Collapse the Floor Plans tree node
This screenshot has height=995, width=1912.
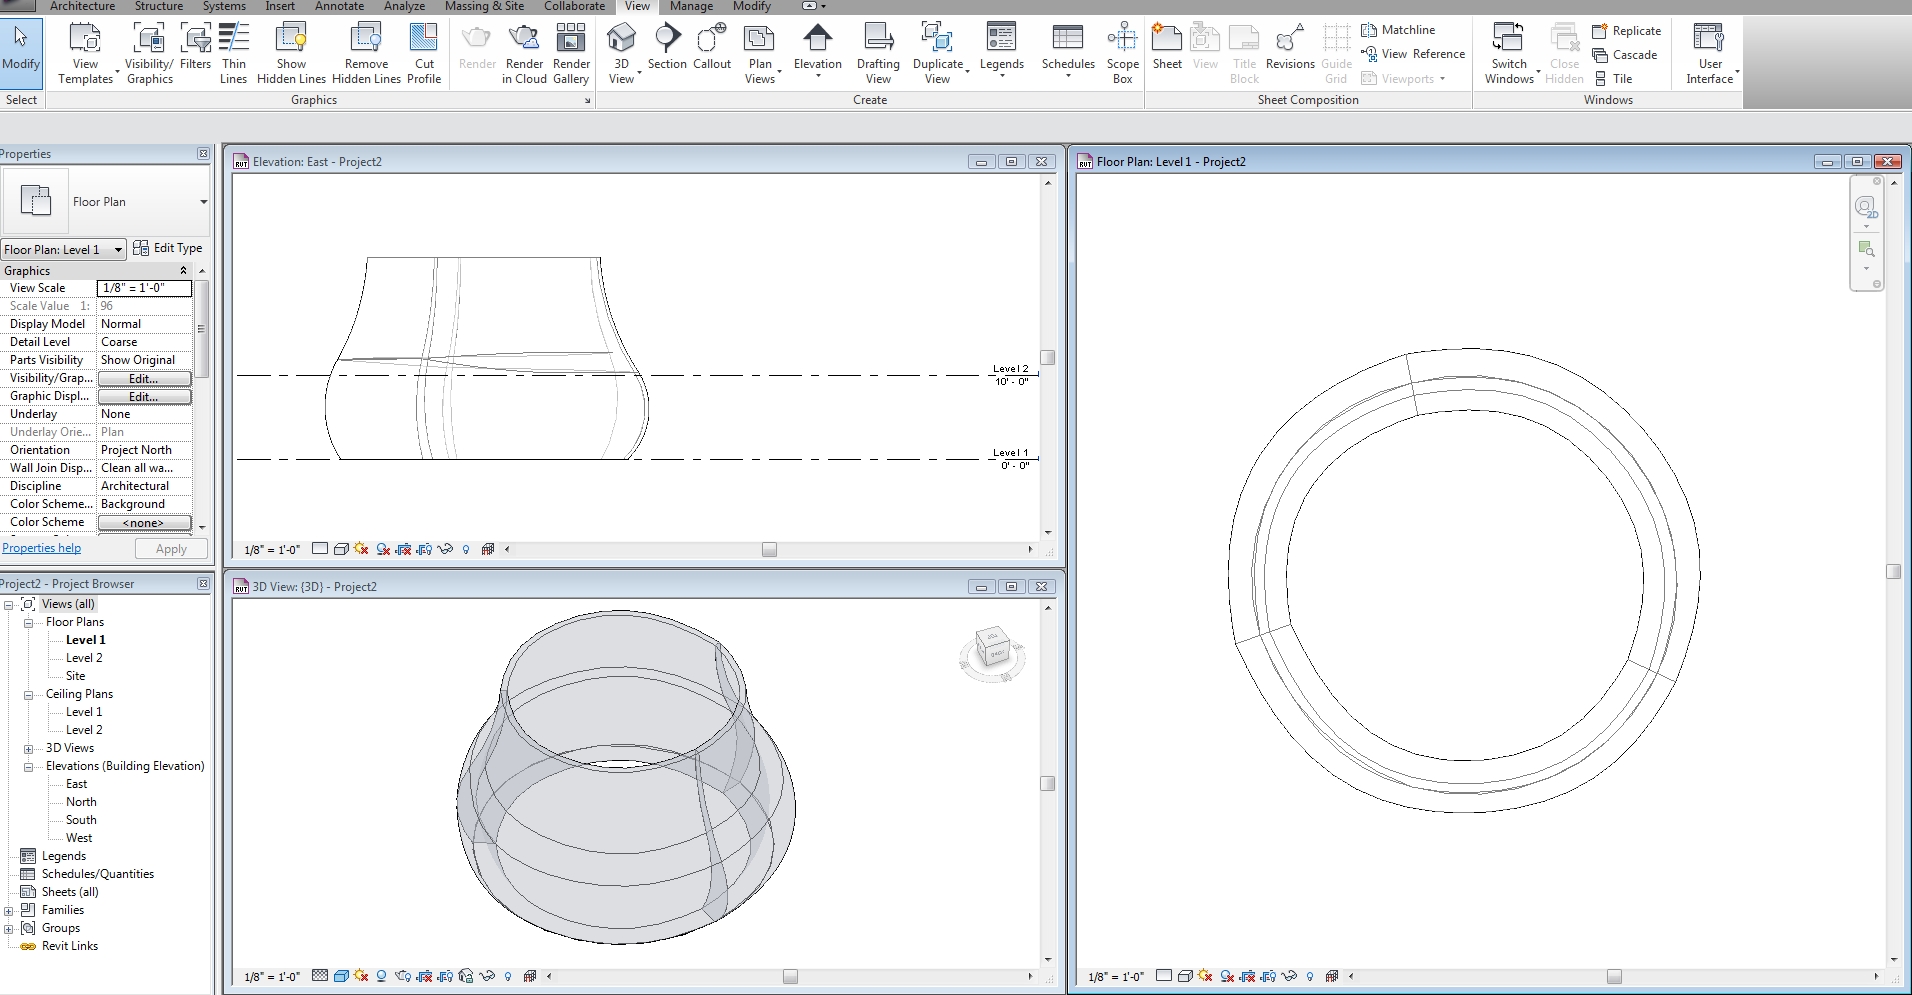coord(29,623)
